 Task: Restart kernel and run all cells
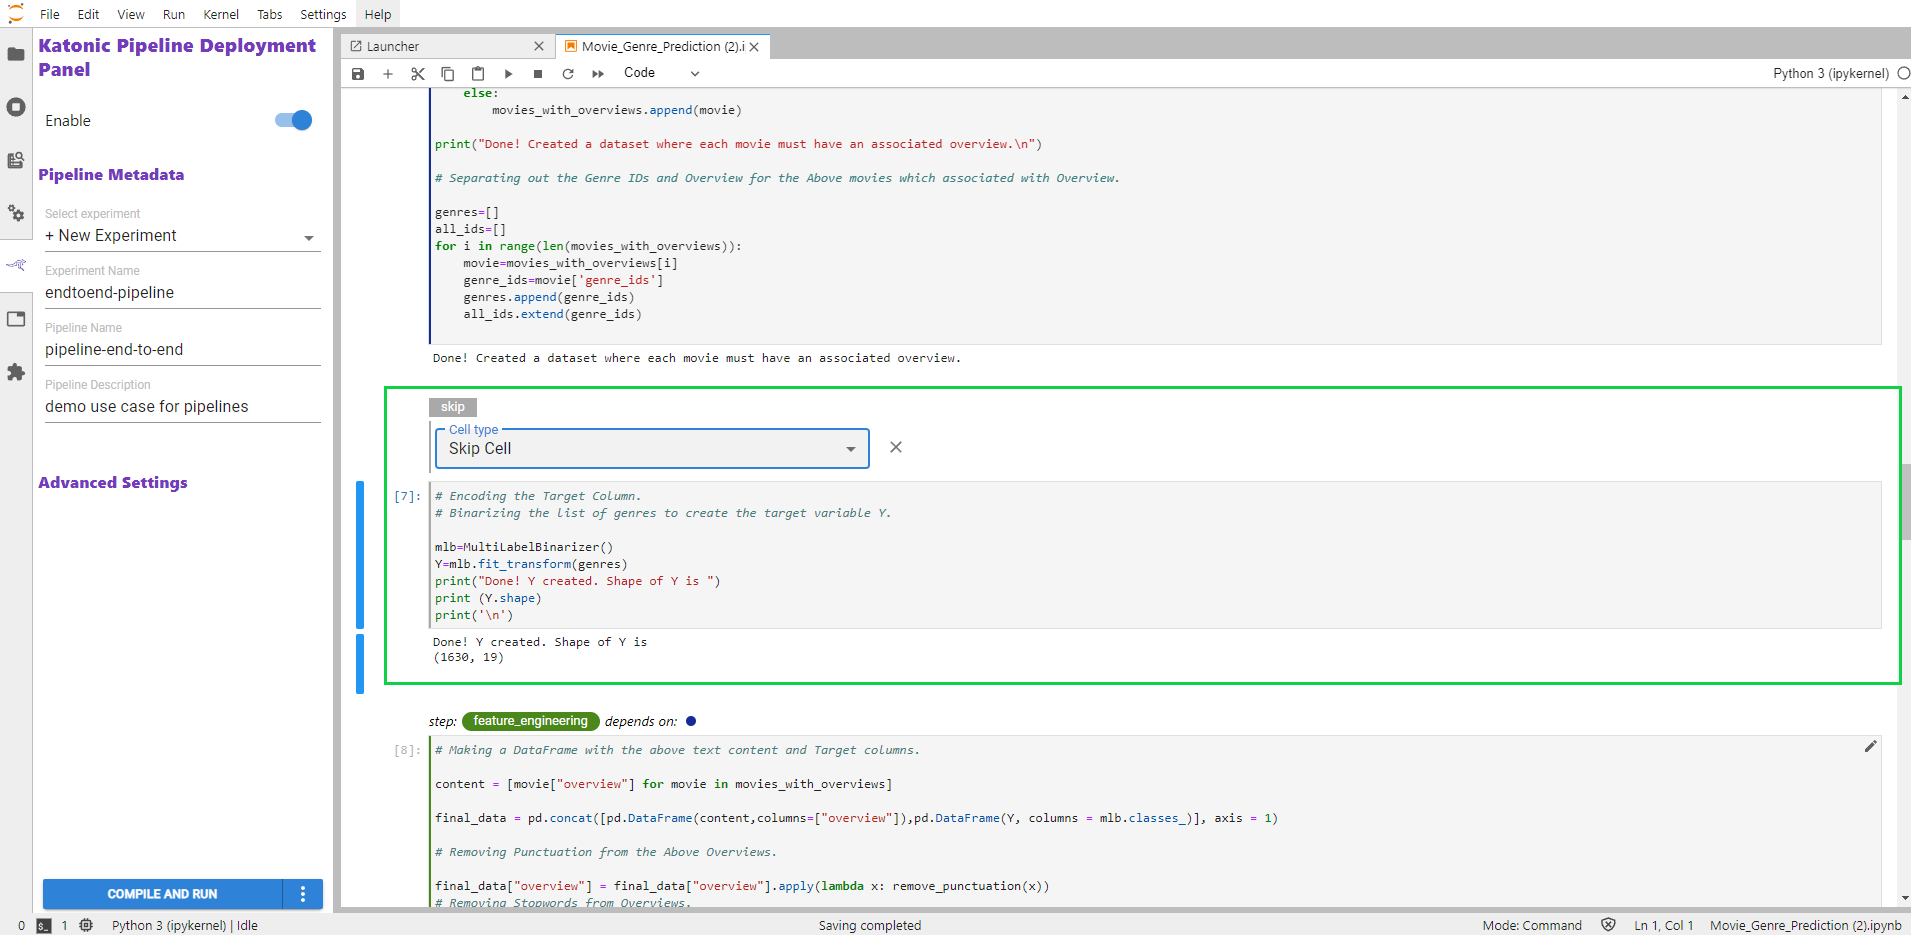(x=598, y=74)
